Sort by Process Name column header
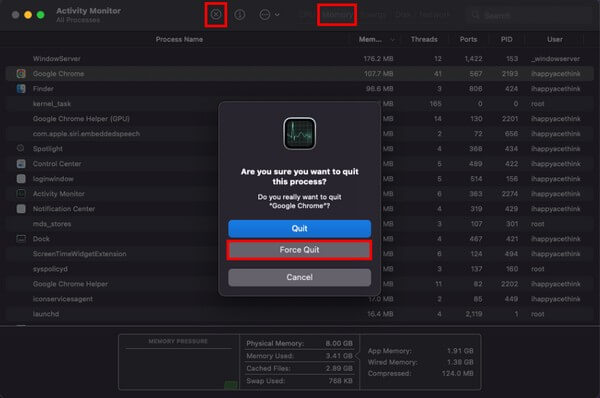The height and width of the screenshot is (398, 600). [179, 39]
